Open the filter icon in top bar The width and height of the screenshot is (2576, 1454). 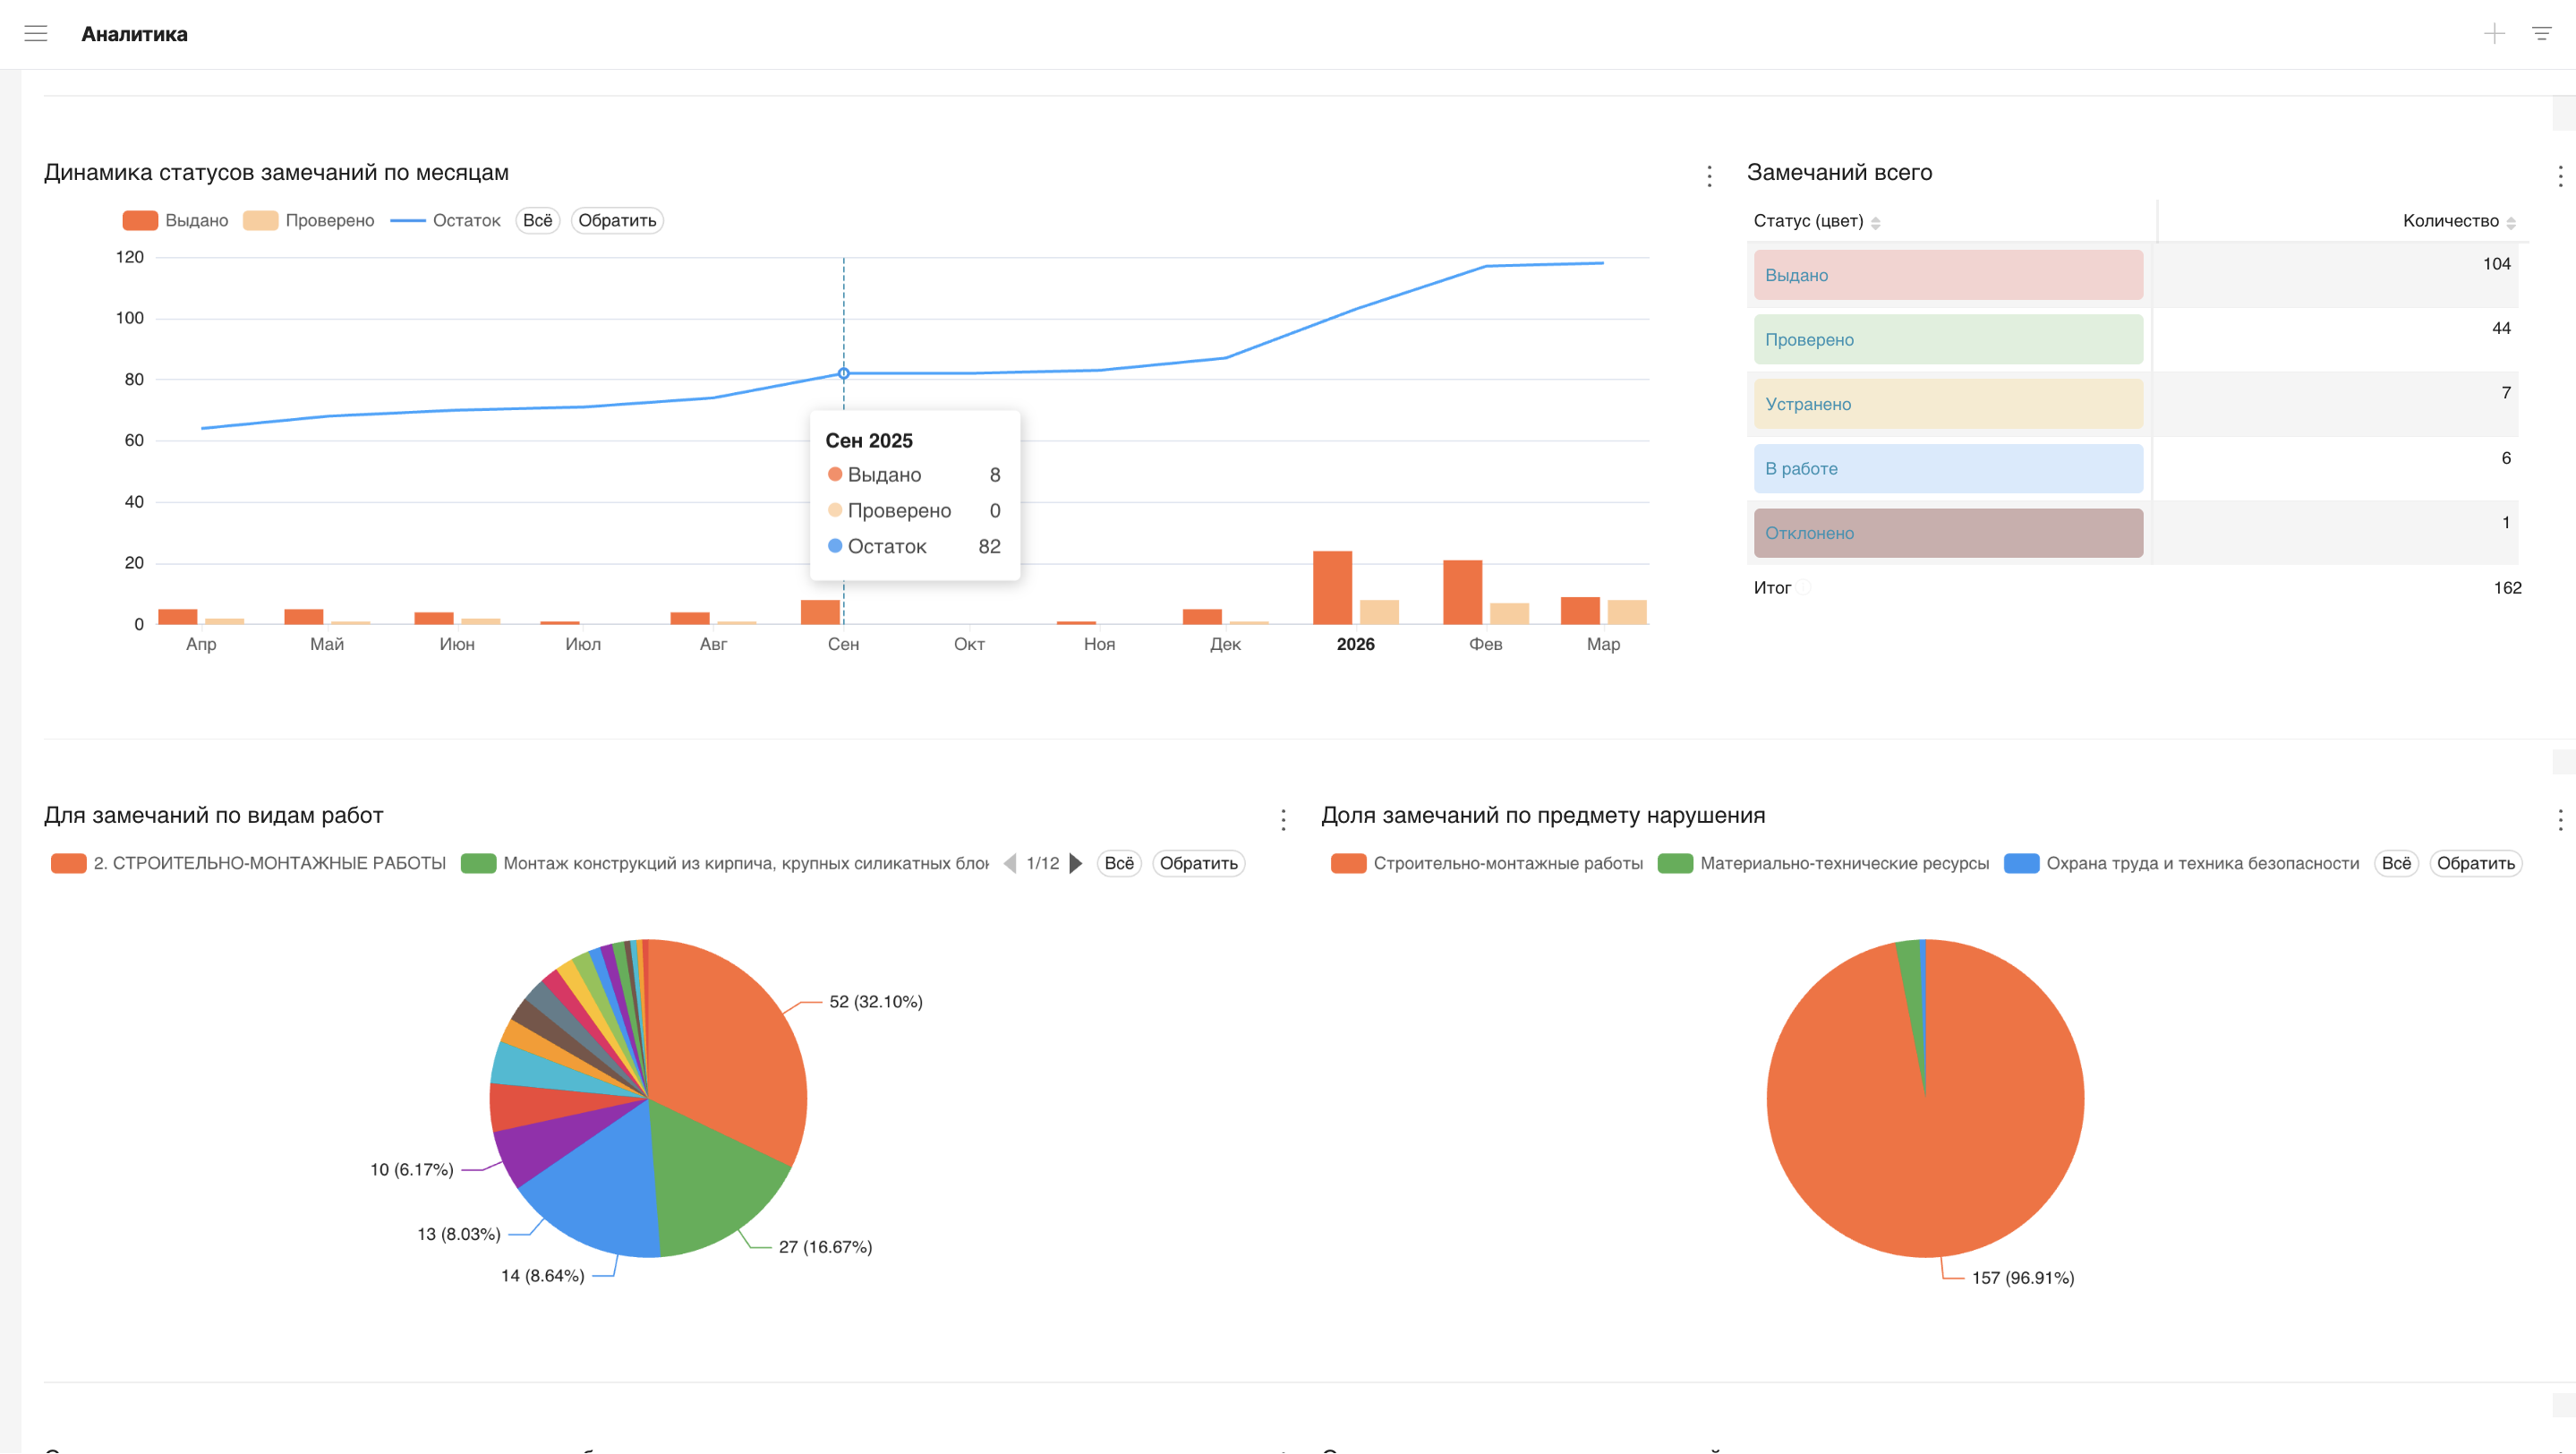[2541, 34]
